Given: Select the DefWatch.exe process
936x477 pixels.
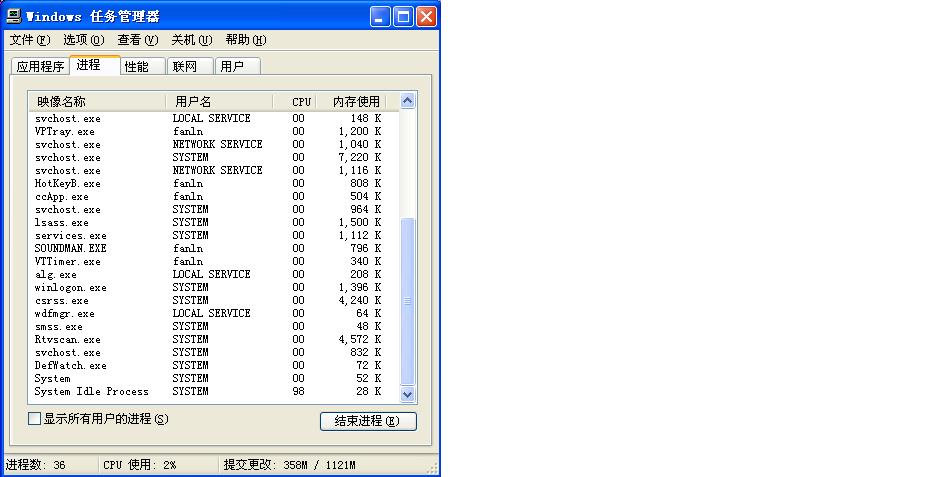Looking at the screenshot, I should (x=214, y=365).
